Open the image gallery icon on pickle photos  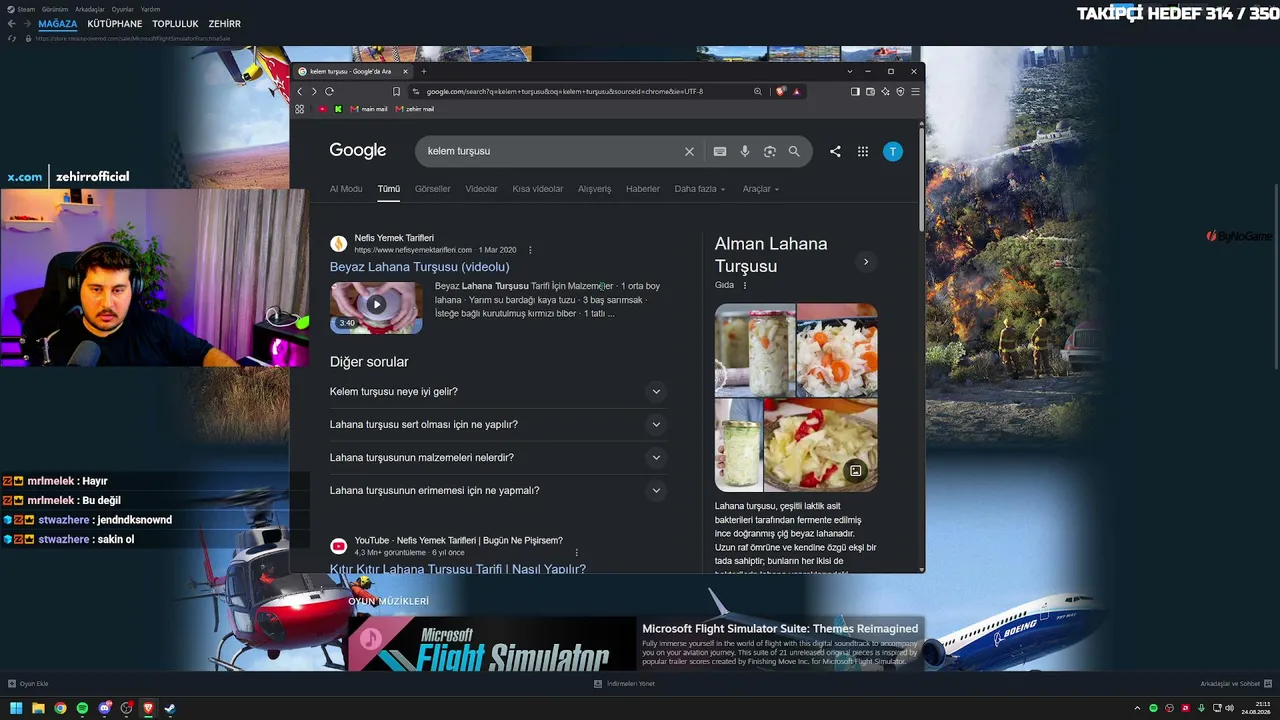coord(856,470)
